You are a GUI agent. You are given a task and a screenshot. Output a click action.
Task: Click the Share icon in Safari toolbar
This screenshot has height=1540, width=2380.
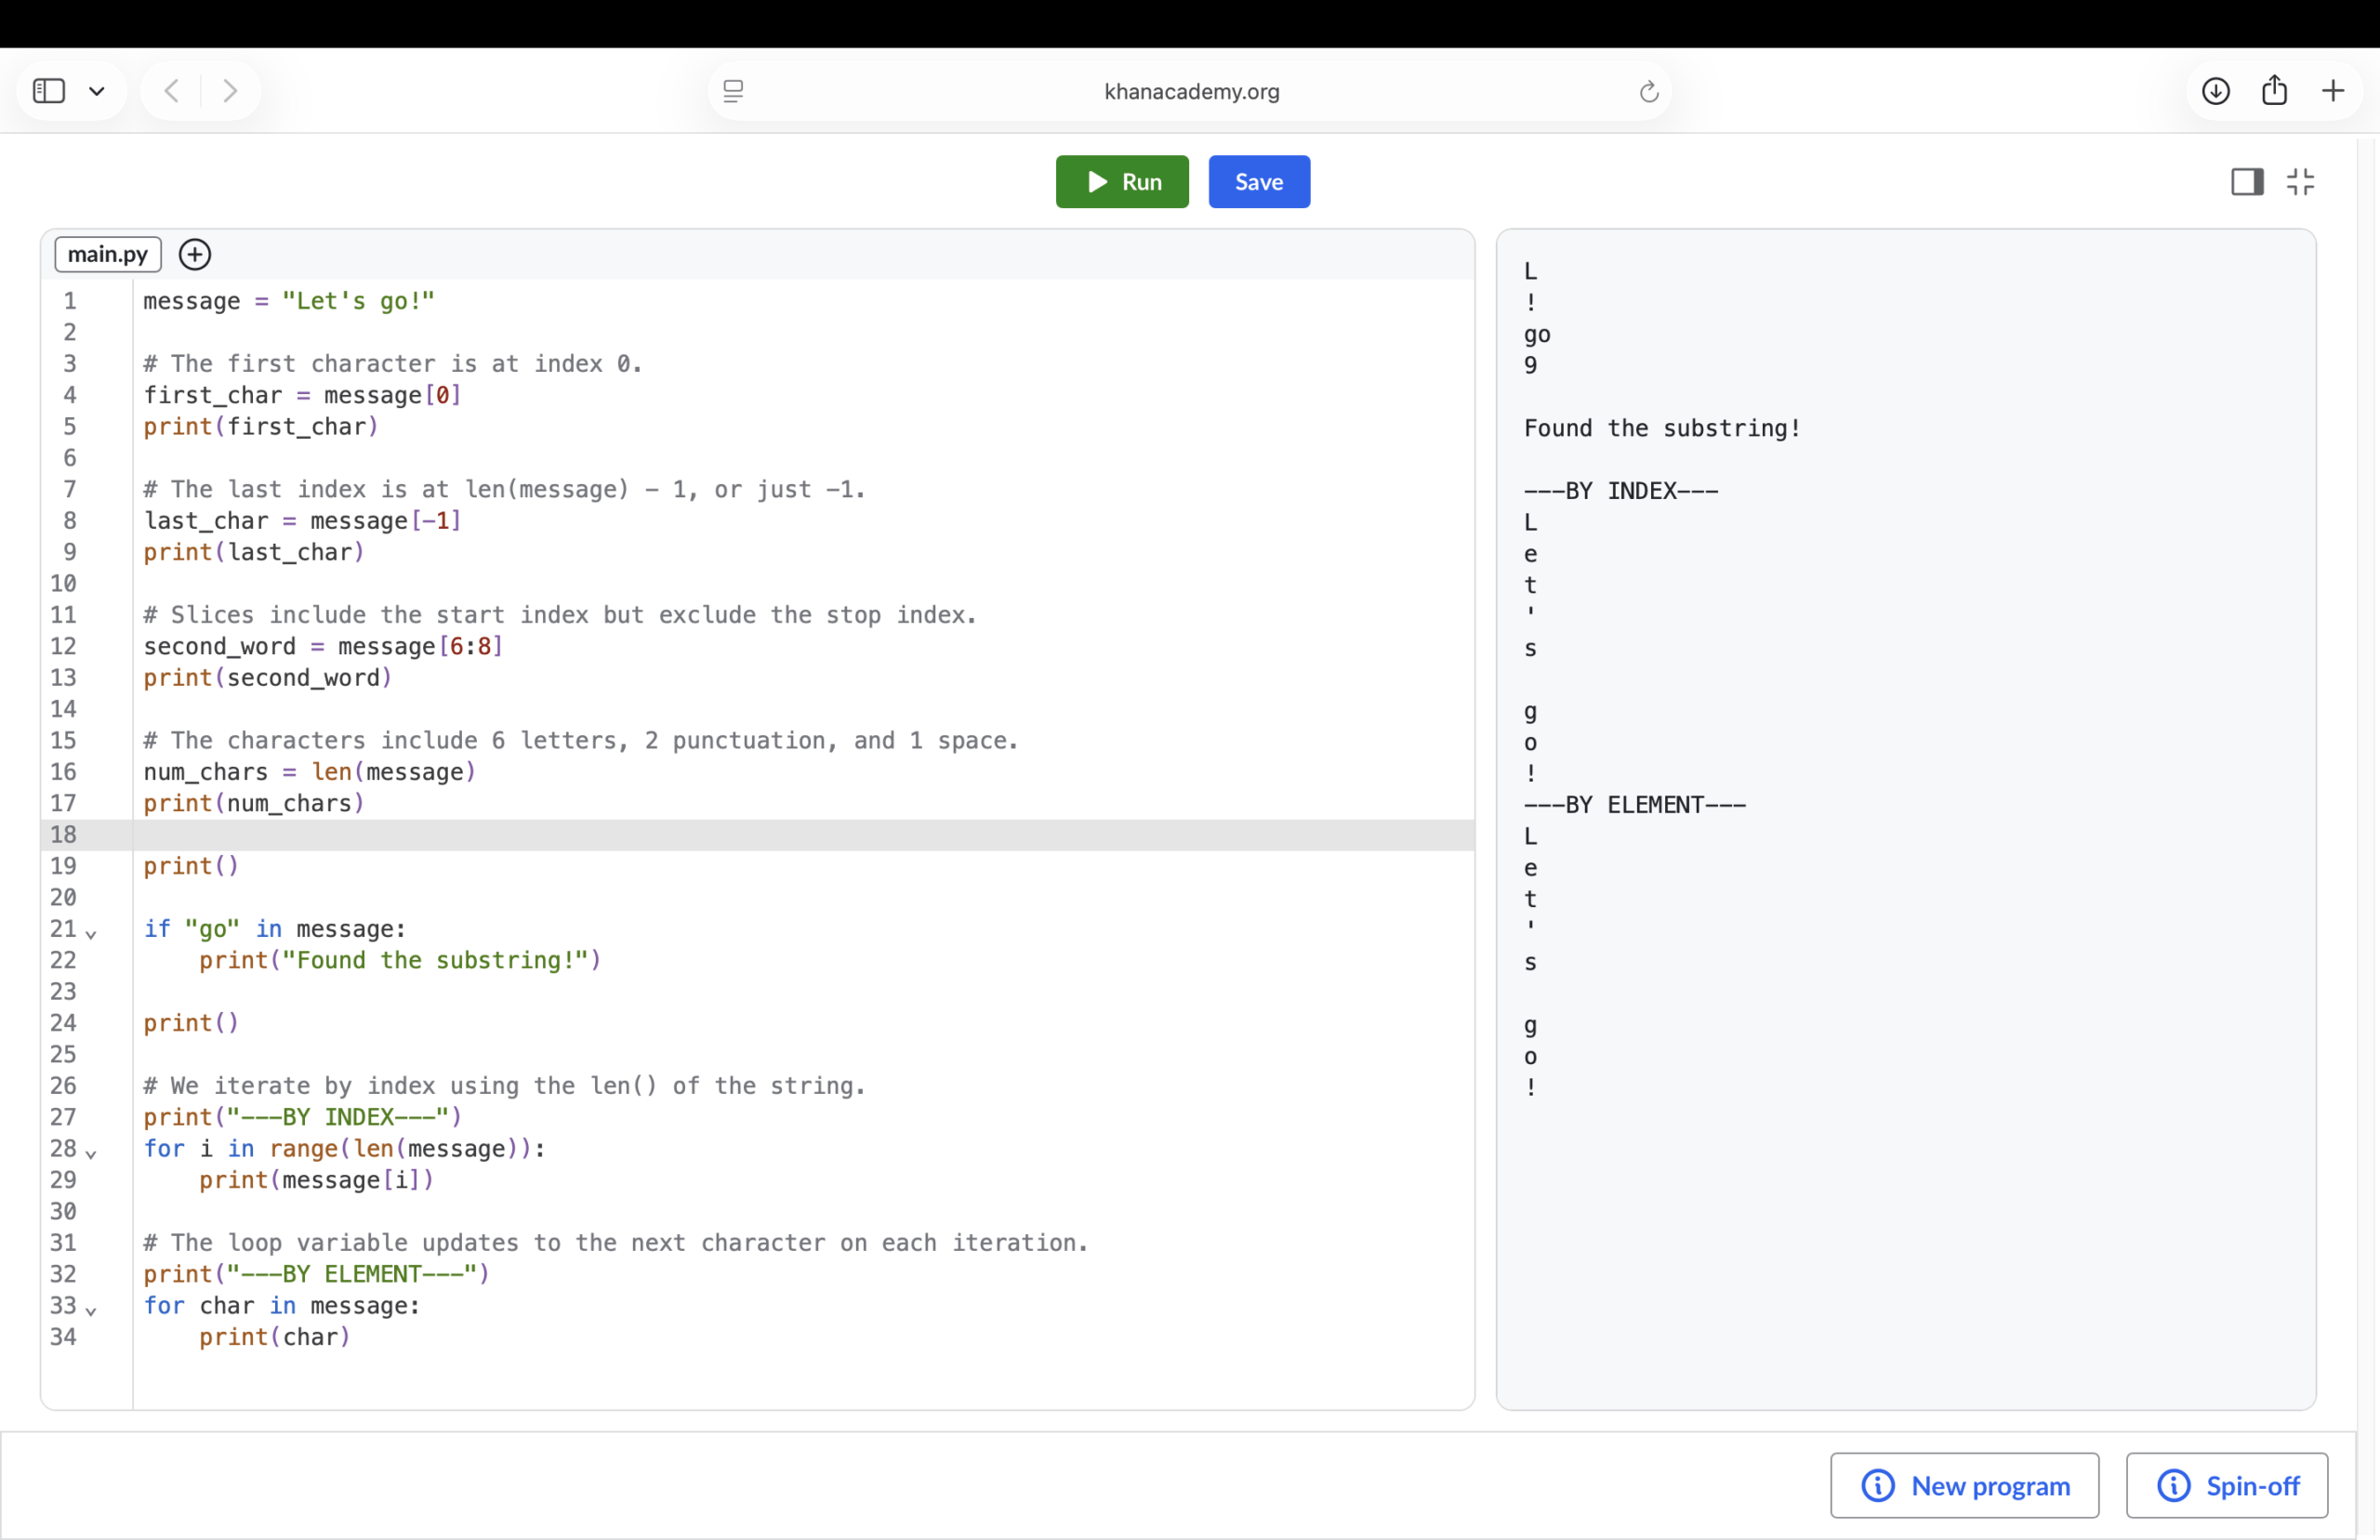pyautogui.click(x=2275, y=90)
